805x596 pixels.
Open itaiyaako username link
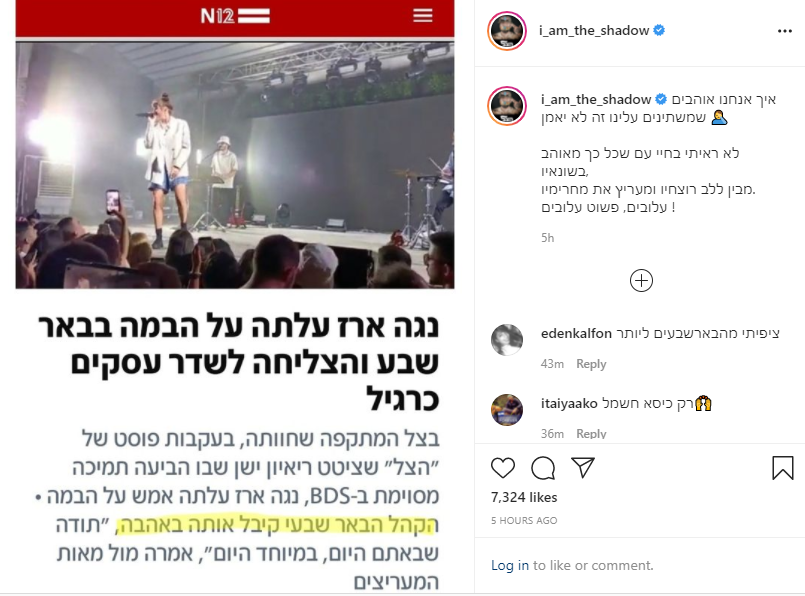(x=569, y=403)
